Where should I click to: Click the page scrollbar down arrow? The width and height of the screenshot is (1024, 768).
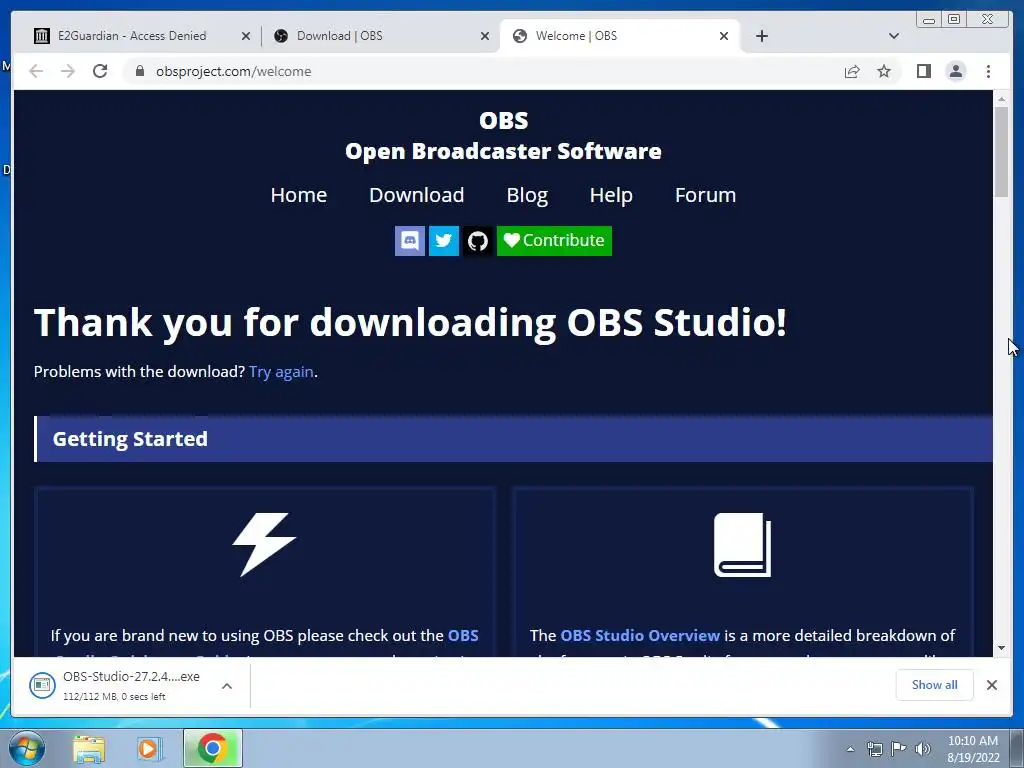[1001, 648]
